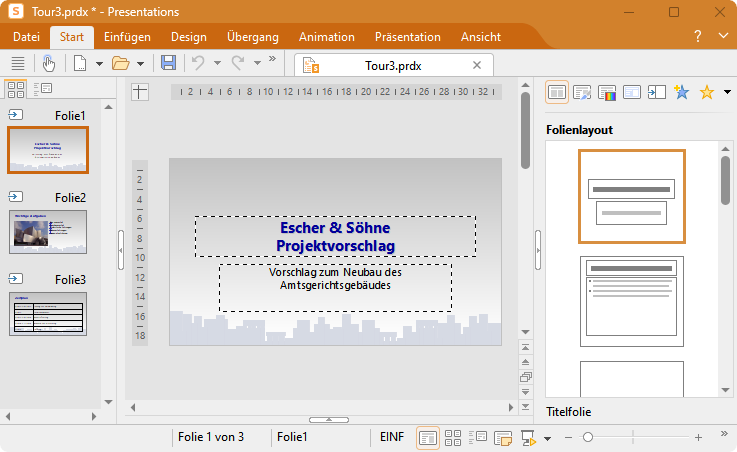Select the Tour3.prdx document tab
This screenshot has height=452, width=737.
(394, 65)
